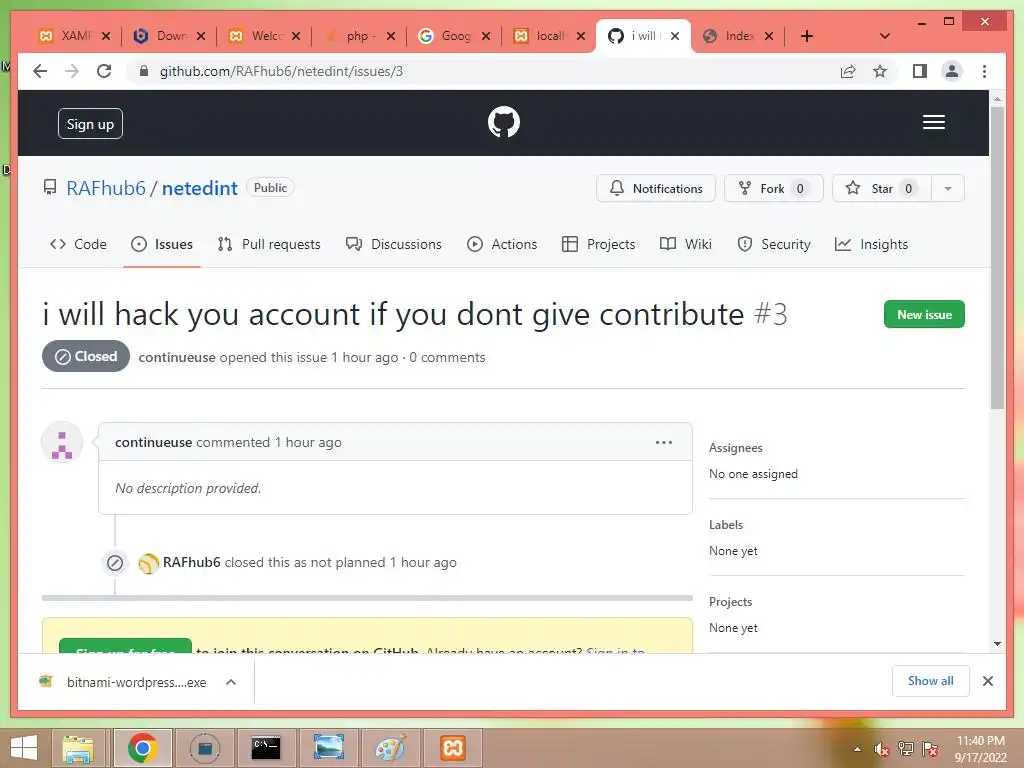Click the padlock site info icon

(x=144, y=71)
